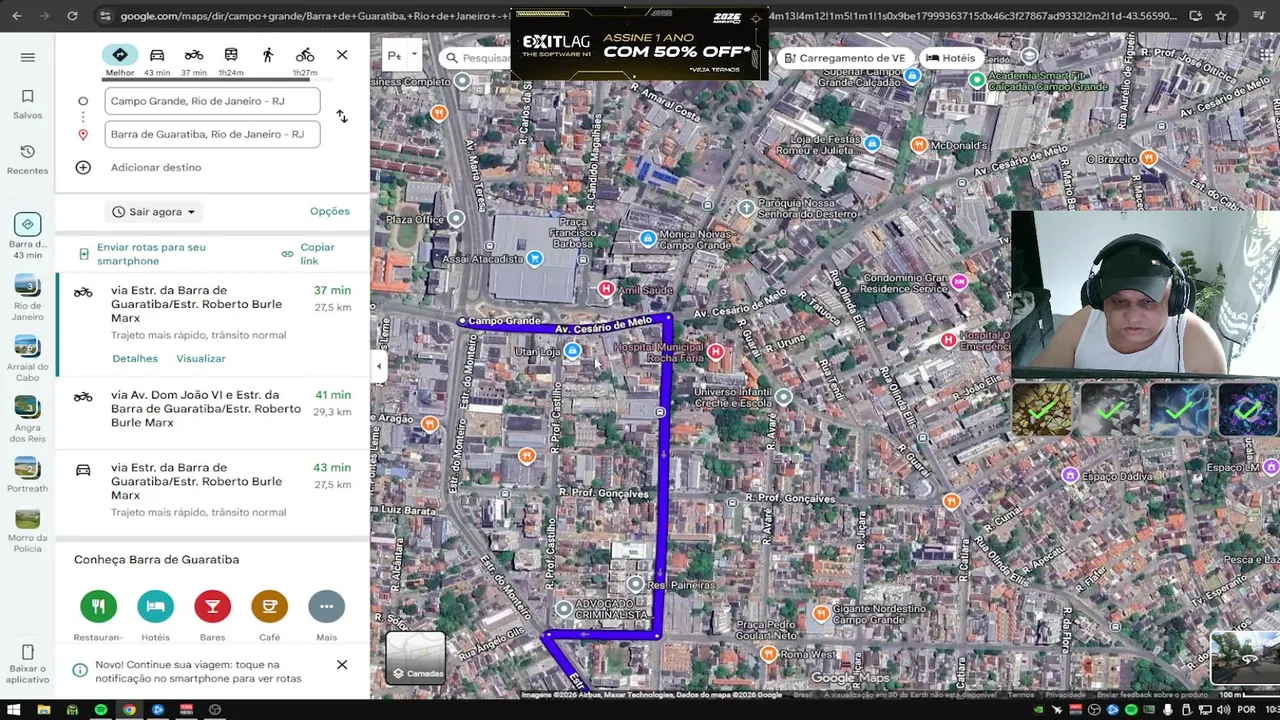Select the 43 min car route

click(213, 491)
